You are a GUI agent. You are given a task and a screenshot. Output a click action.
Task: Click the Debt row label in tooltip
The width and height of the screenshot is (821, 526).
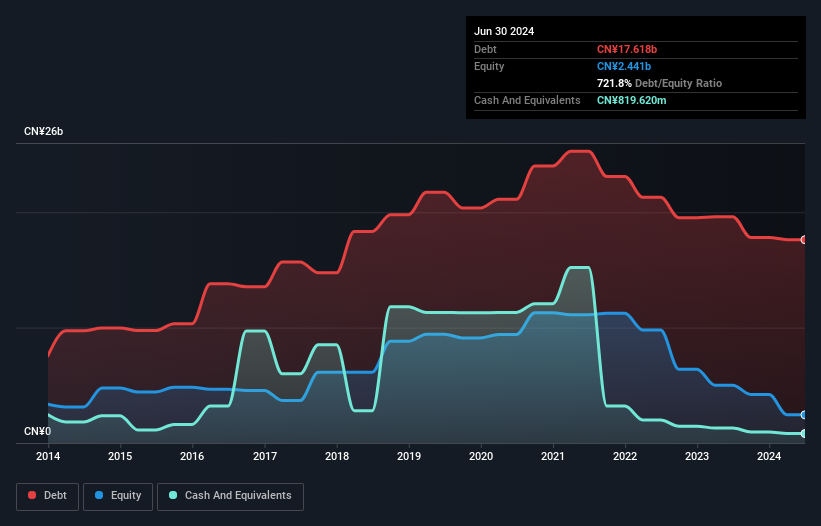485,49
